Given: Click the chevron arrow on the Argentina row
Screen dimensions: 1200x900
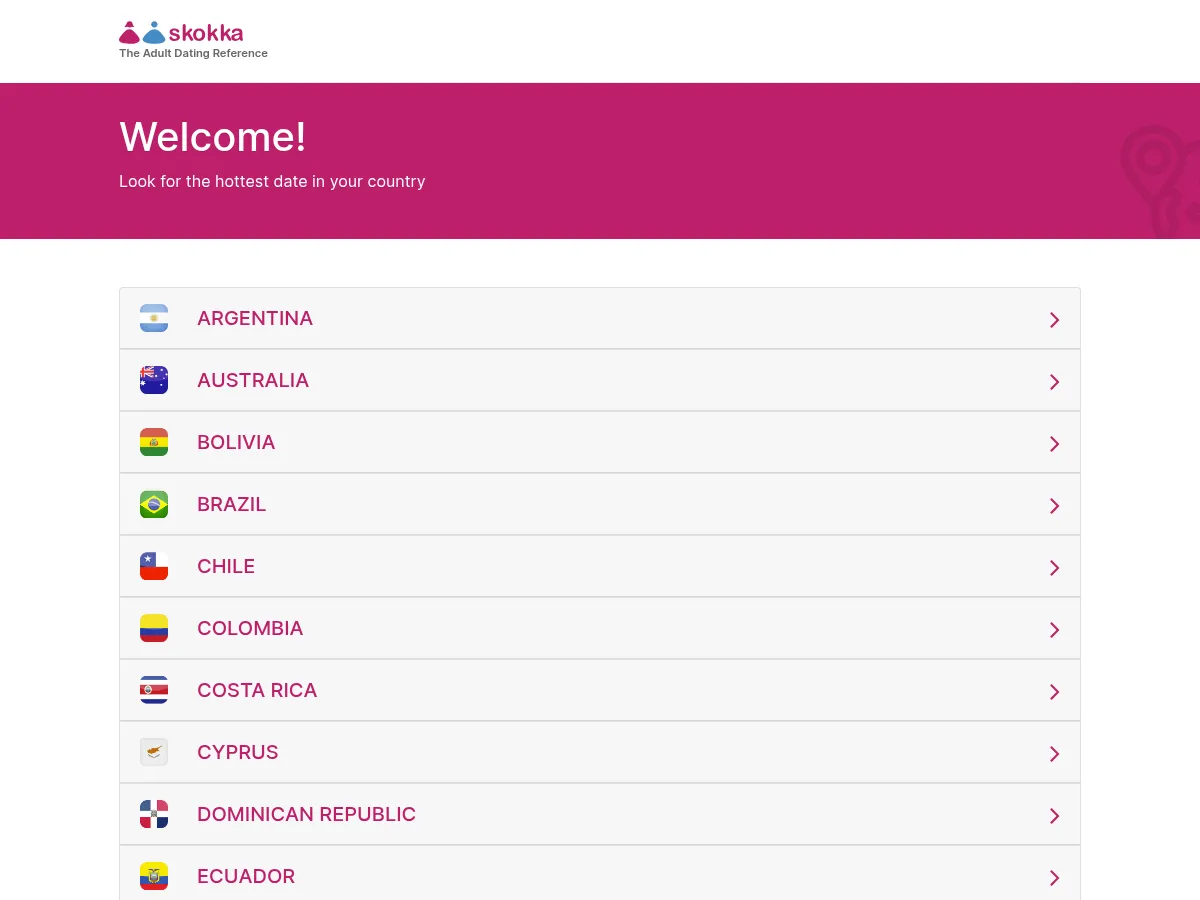Looking at the screenshot, I should click(1054, 320).
